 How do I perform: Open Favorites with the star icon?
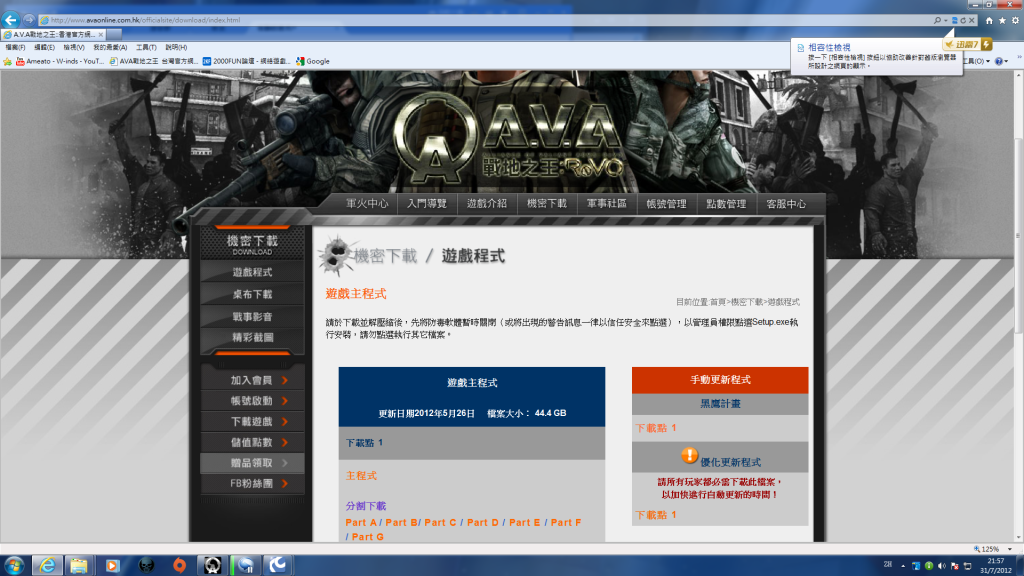pyautogui.click(x=1002, y=20)
